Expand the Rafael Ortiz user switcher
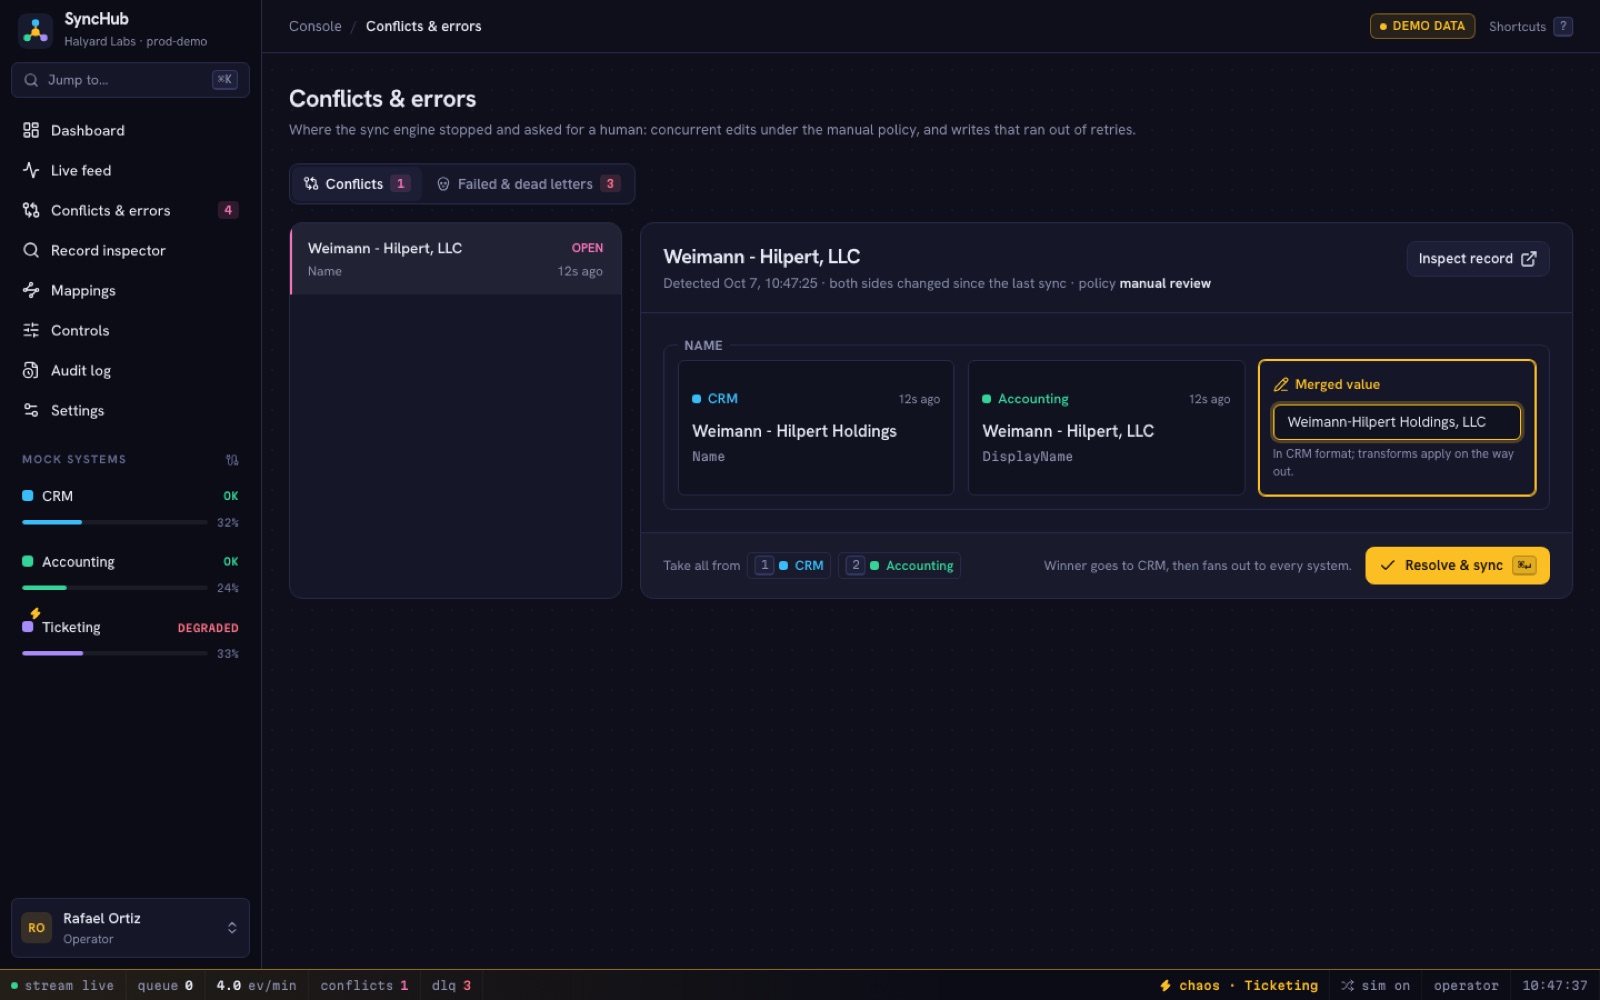 (x=130, y=928)
